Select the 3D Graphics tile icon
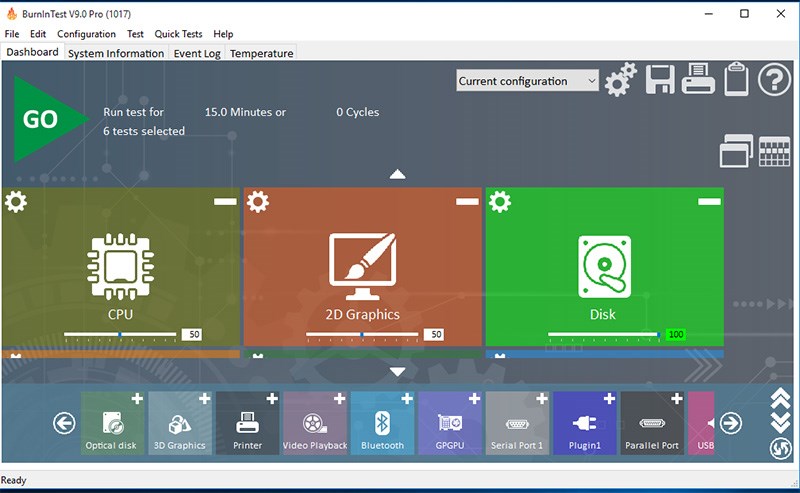800x493 pixels. click(180, 423)
